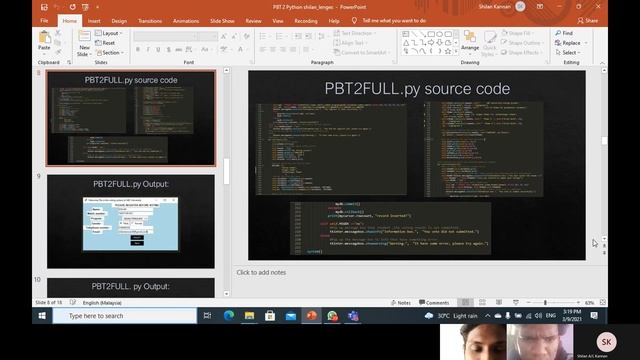The width and height of the screenshot is (640, 360).
Task: Open the Recording tab
Action: [306, 21]
